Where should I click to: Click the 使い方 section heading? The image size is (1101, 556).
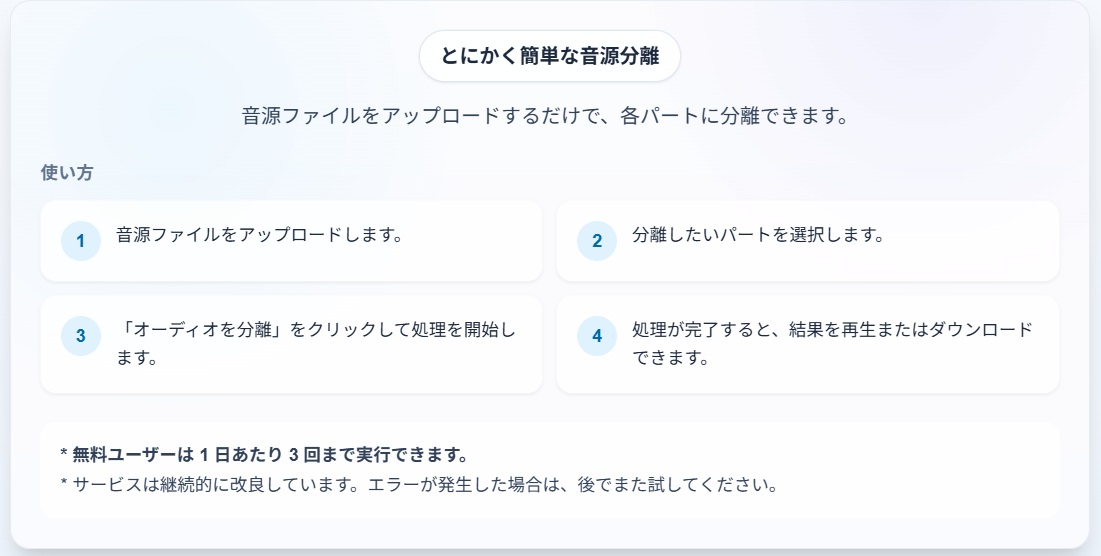click(x=67, y=172)
